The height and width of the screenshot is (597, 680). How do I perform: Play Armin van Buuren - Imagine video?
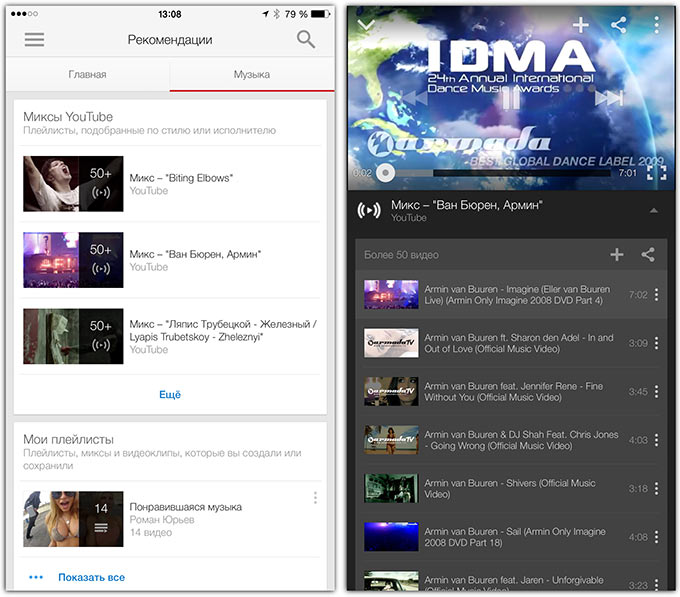(x=511, y=295)
